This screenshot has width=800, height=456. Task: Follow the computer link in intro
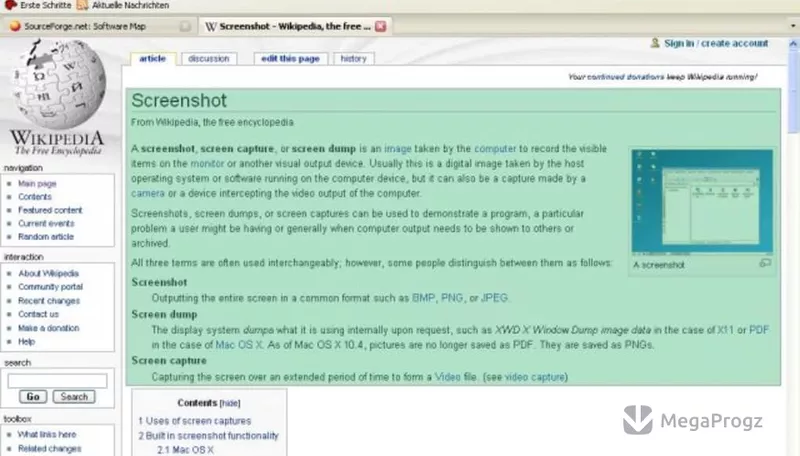click(495, 149)
